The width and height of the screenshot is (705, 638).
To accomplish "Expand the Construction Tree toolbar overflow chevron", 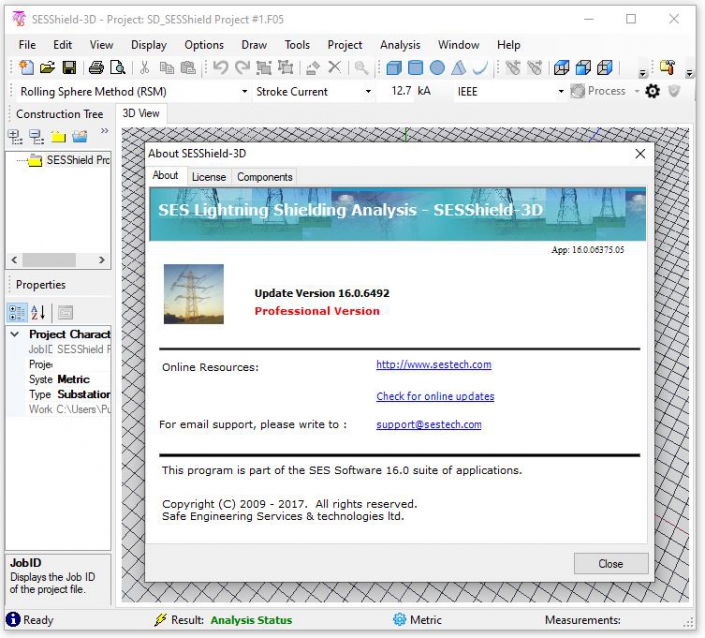I will (x=104, y=131).
